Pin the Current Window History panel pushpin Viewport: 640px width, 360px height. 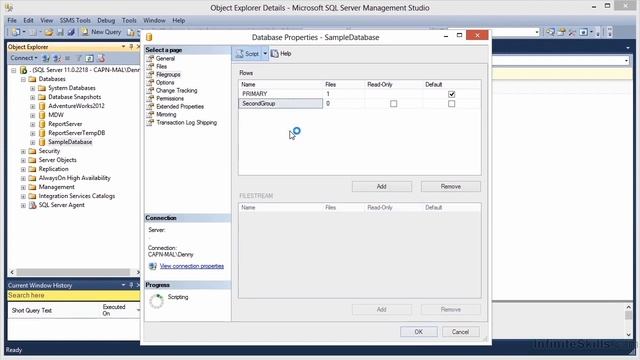[131, 285]
